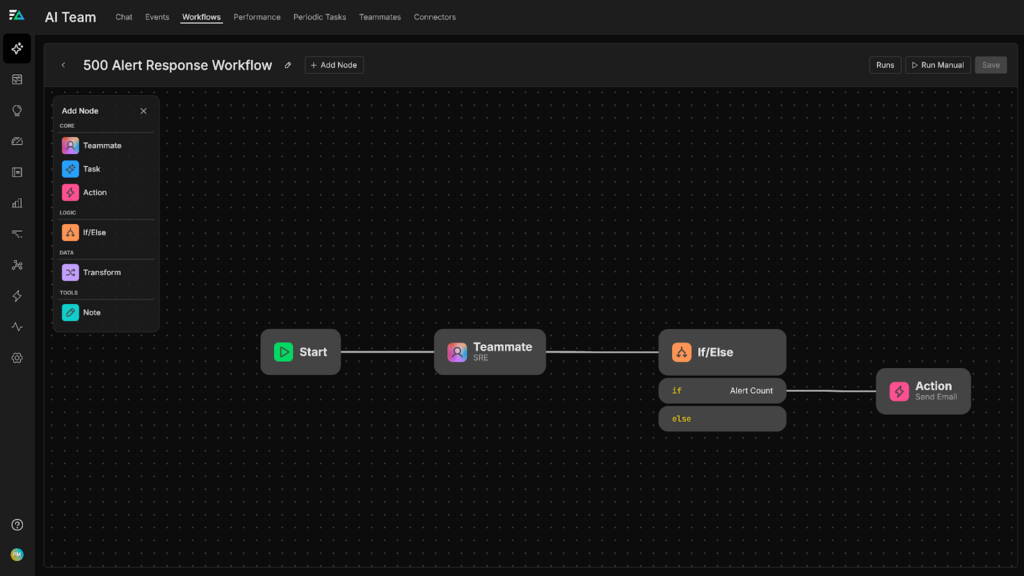Viewport: 1024px width, 576px height.
Task: Add a Task node from the panel
Action: (91, 169)
